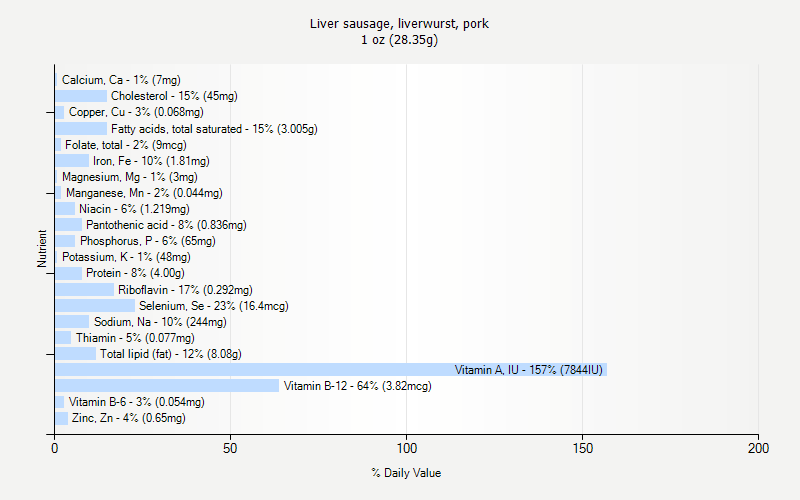Select the 'Niacin - 6% (1.219mg)' label
Image resolution: width=800 pixels, height=500 pixels.
(134, 209)
